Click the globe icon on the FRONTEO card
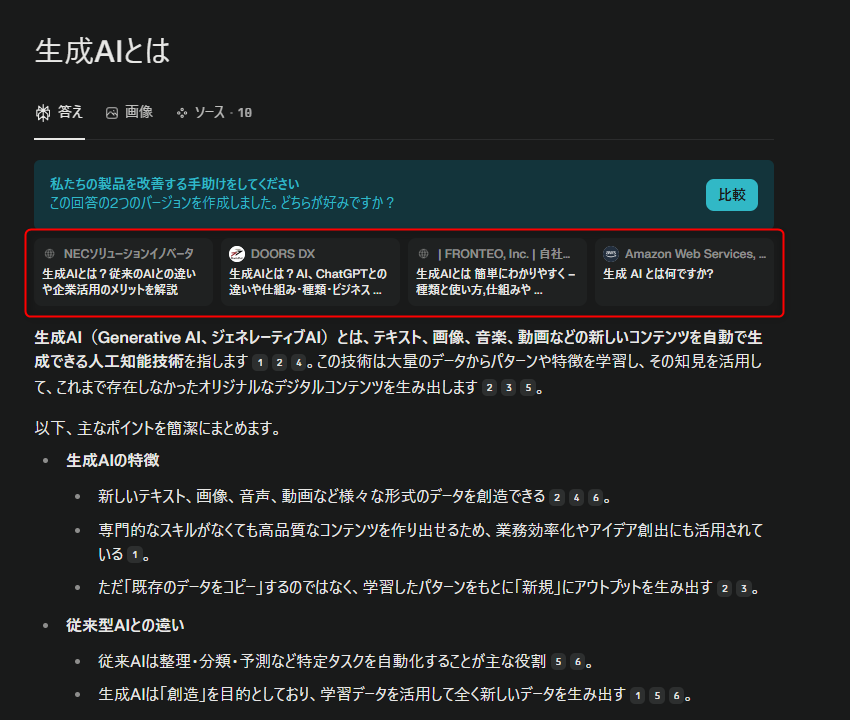Screen dimensions: 850x720 424,254
